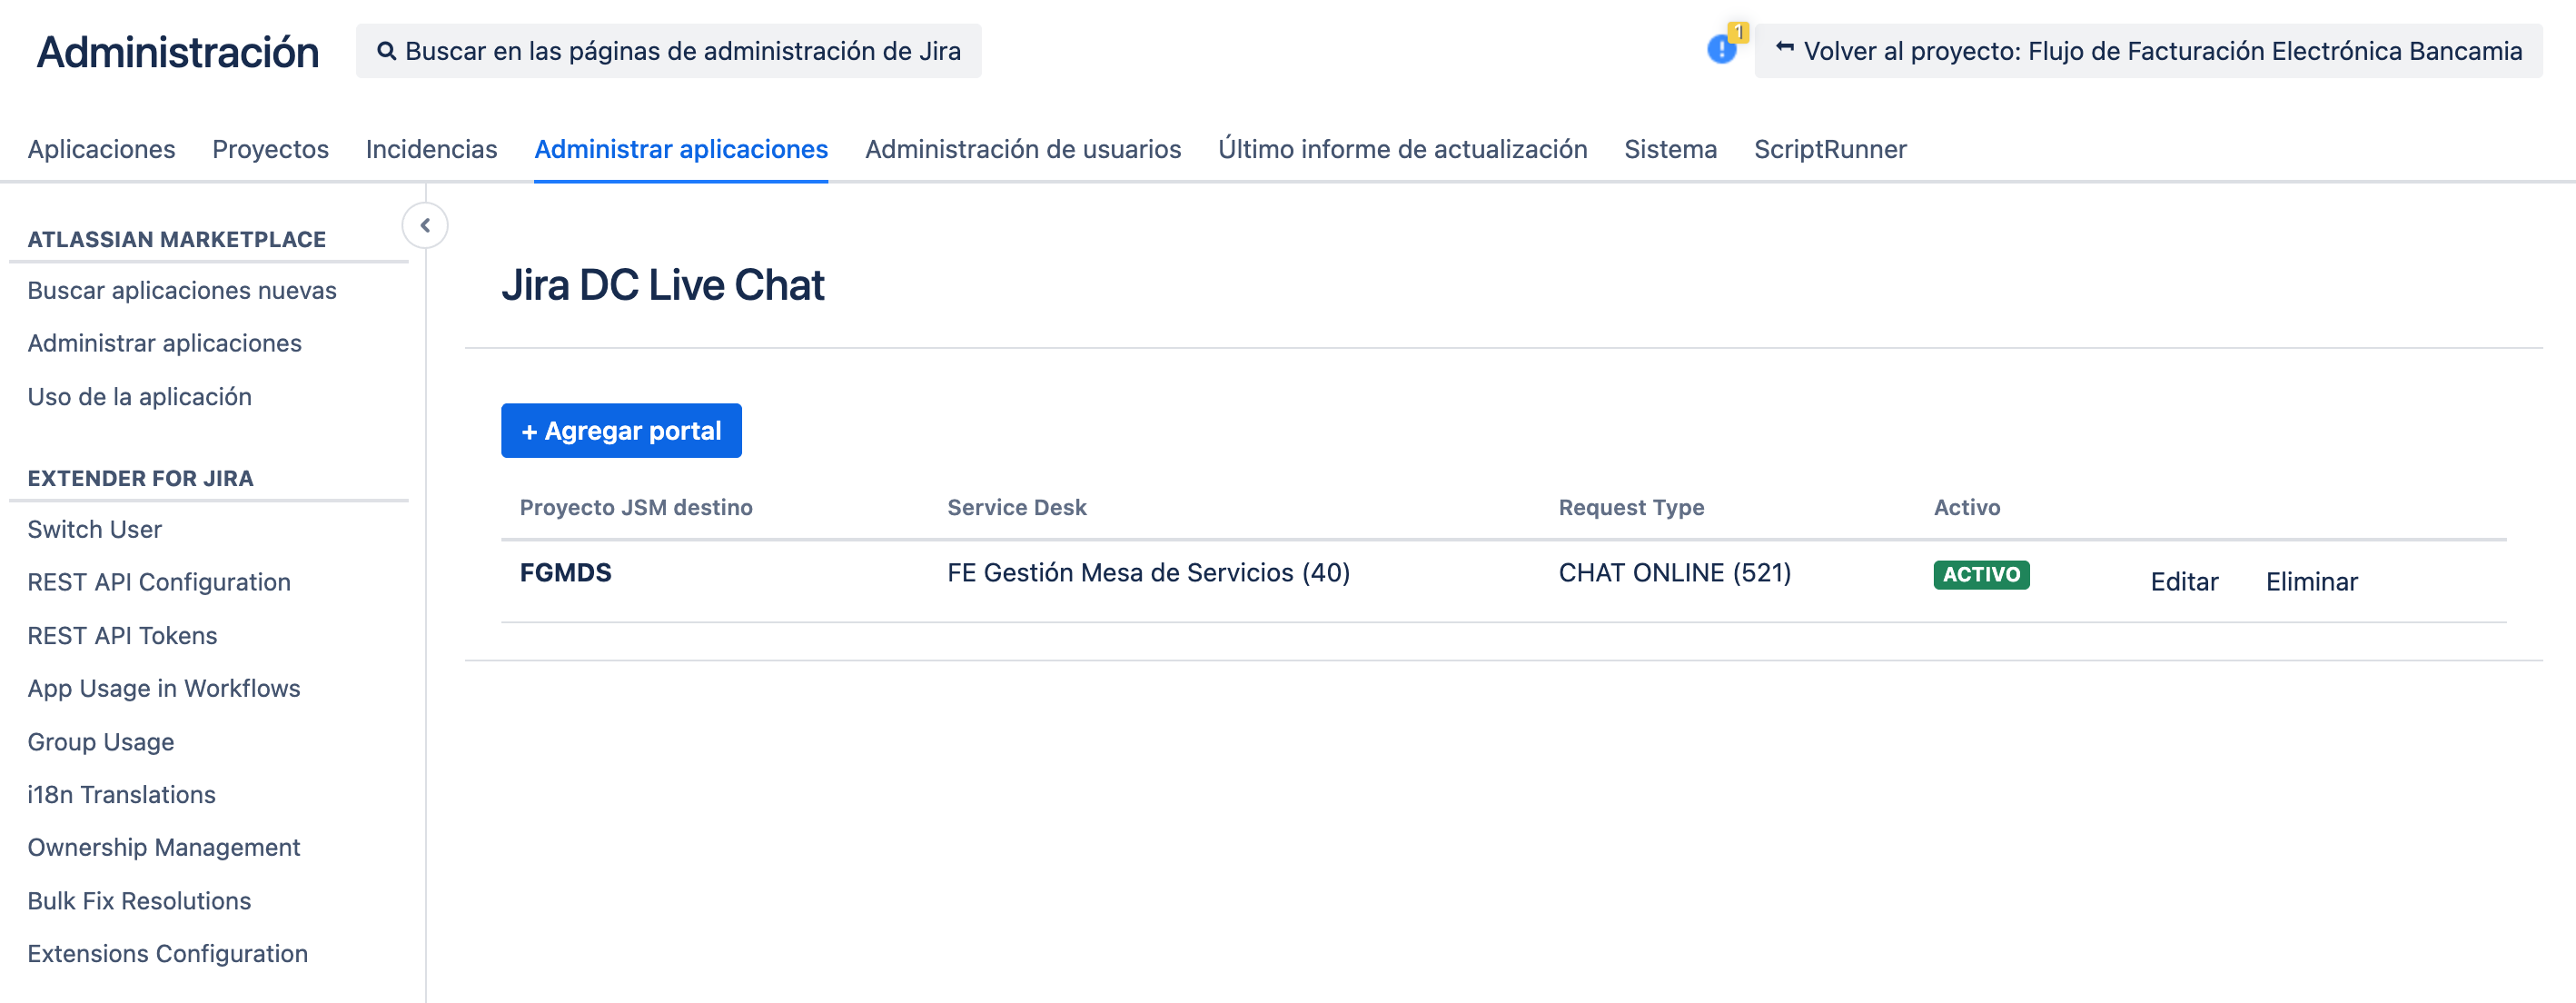2576x1003 pixels.
Task: Click FE Gestión Mesa de Servicios (40) cell
Action: click(1148, 572)
